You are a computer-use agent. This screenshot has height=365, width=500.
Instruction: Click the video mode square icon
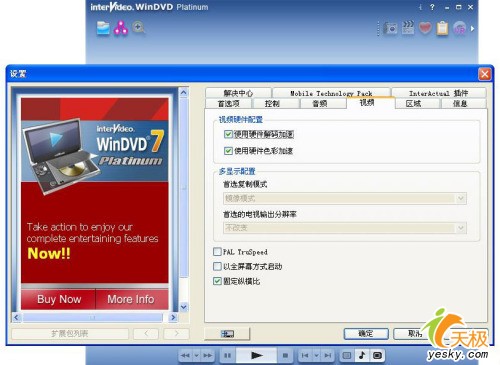click(347, 355)
